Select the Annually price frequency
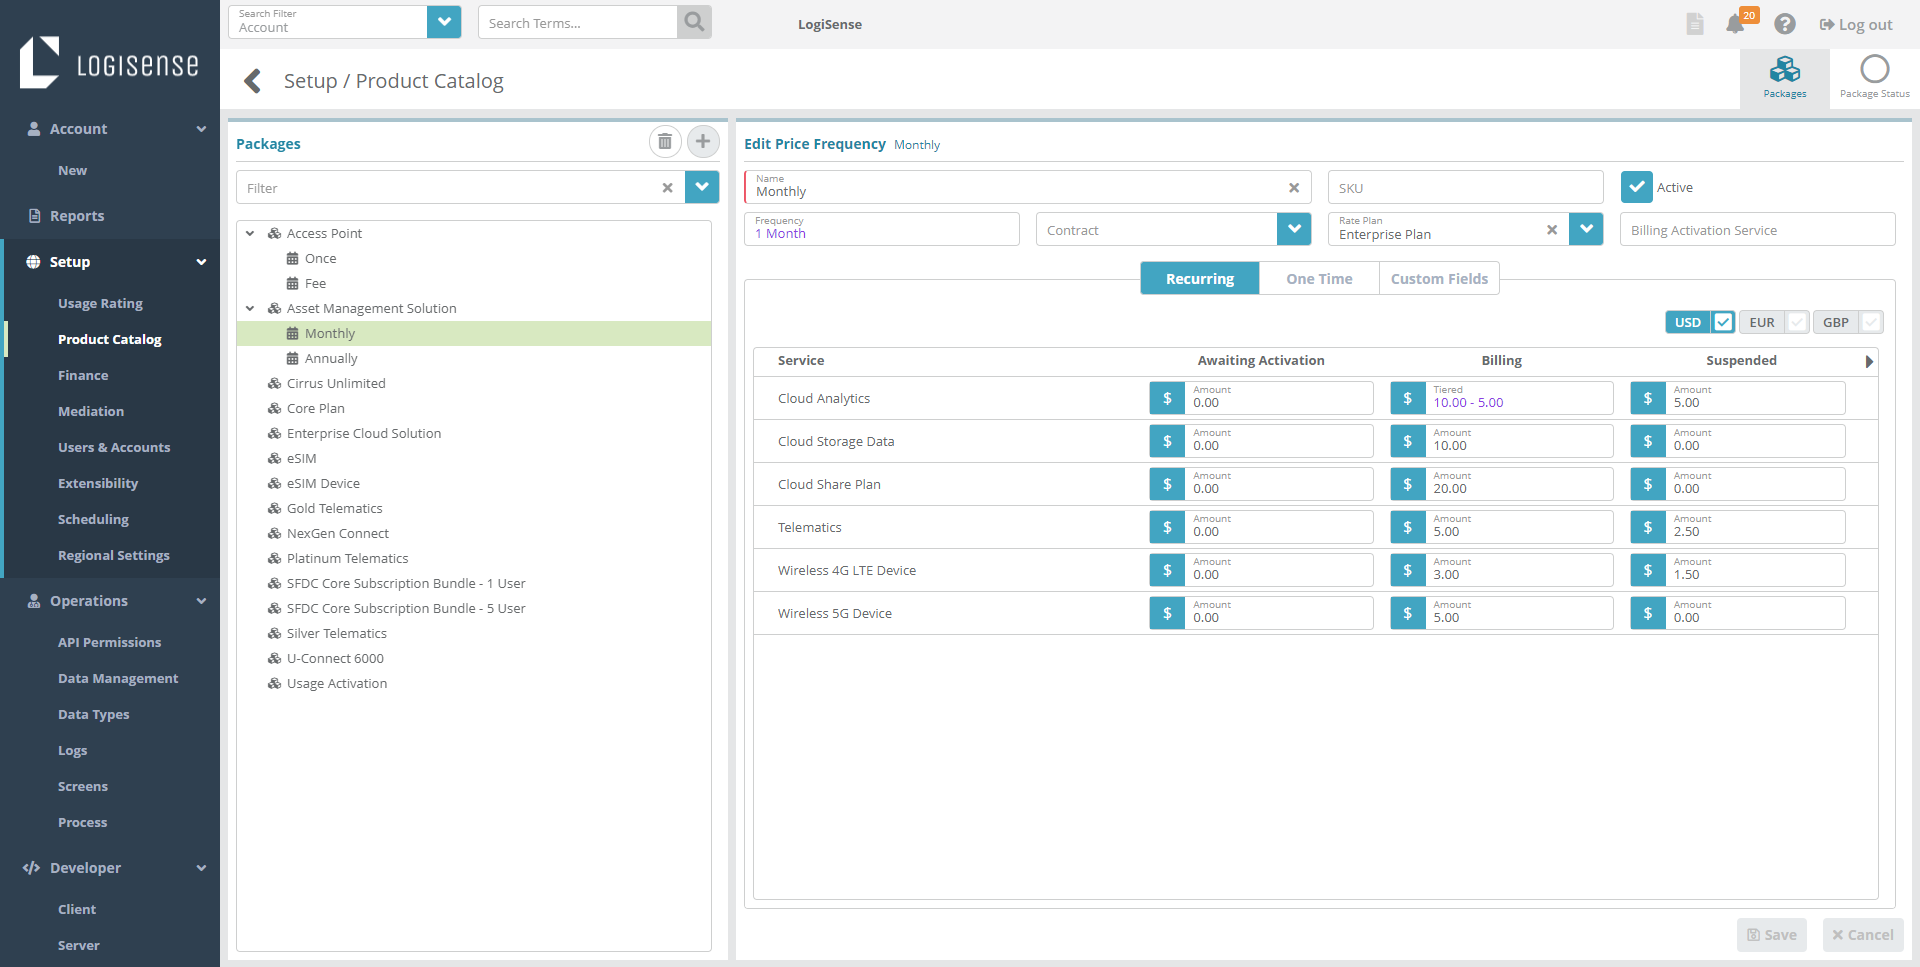Image resolution: width=1920 pixels, height=967 pixels. point(331,358)
